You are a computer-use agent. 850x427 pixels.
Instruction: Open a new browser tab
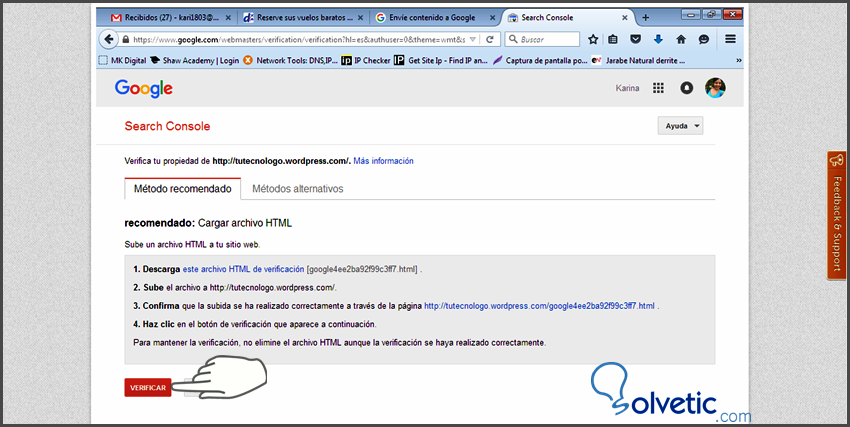[x=645, y=17]
